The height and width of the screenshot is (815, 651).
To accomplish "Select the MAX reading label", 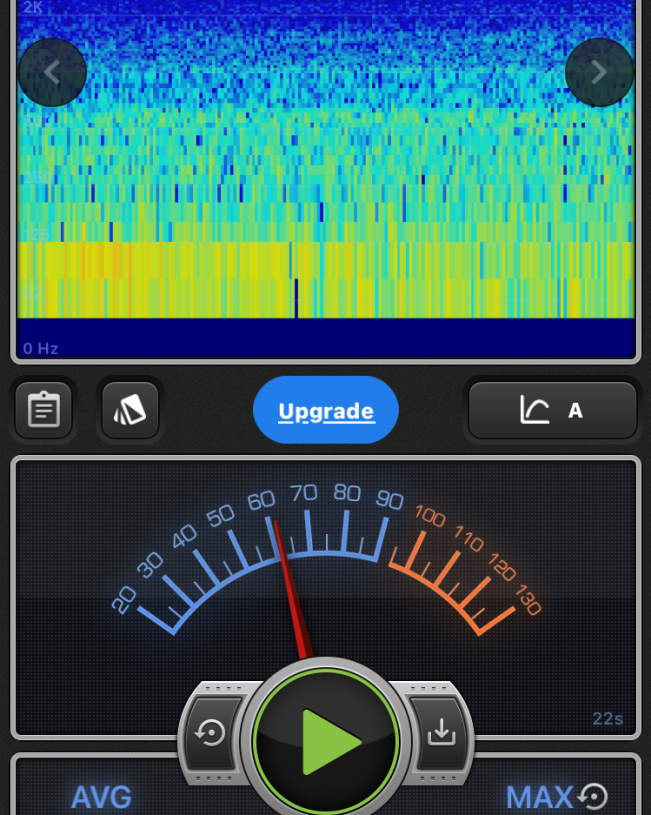I will 539,797.
